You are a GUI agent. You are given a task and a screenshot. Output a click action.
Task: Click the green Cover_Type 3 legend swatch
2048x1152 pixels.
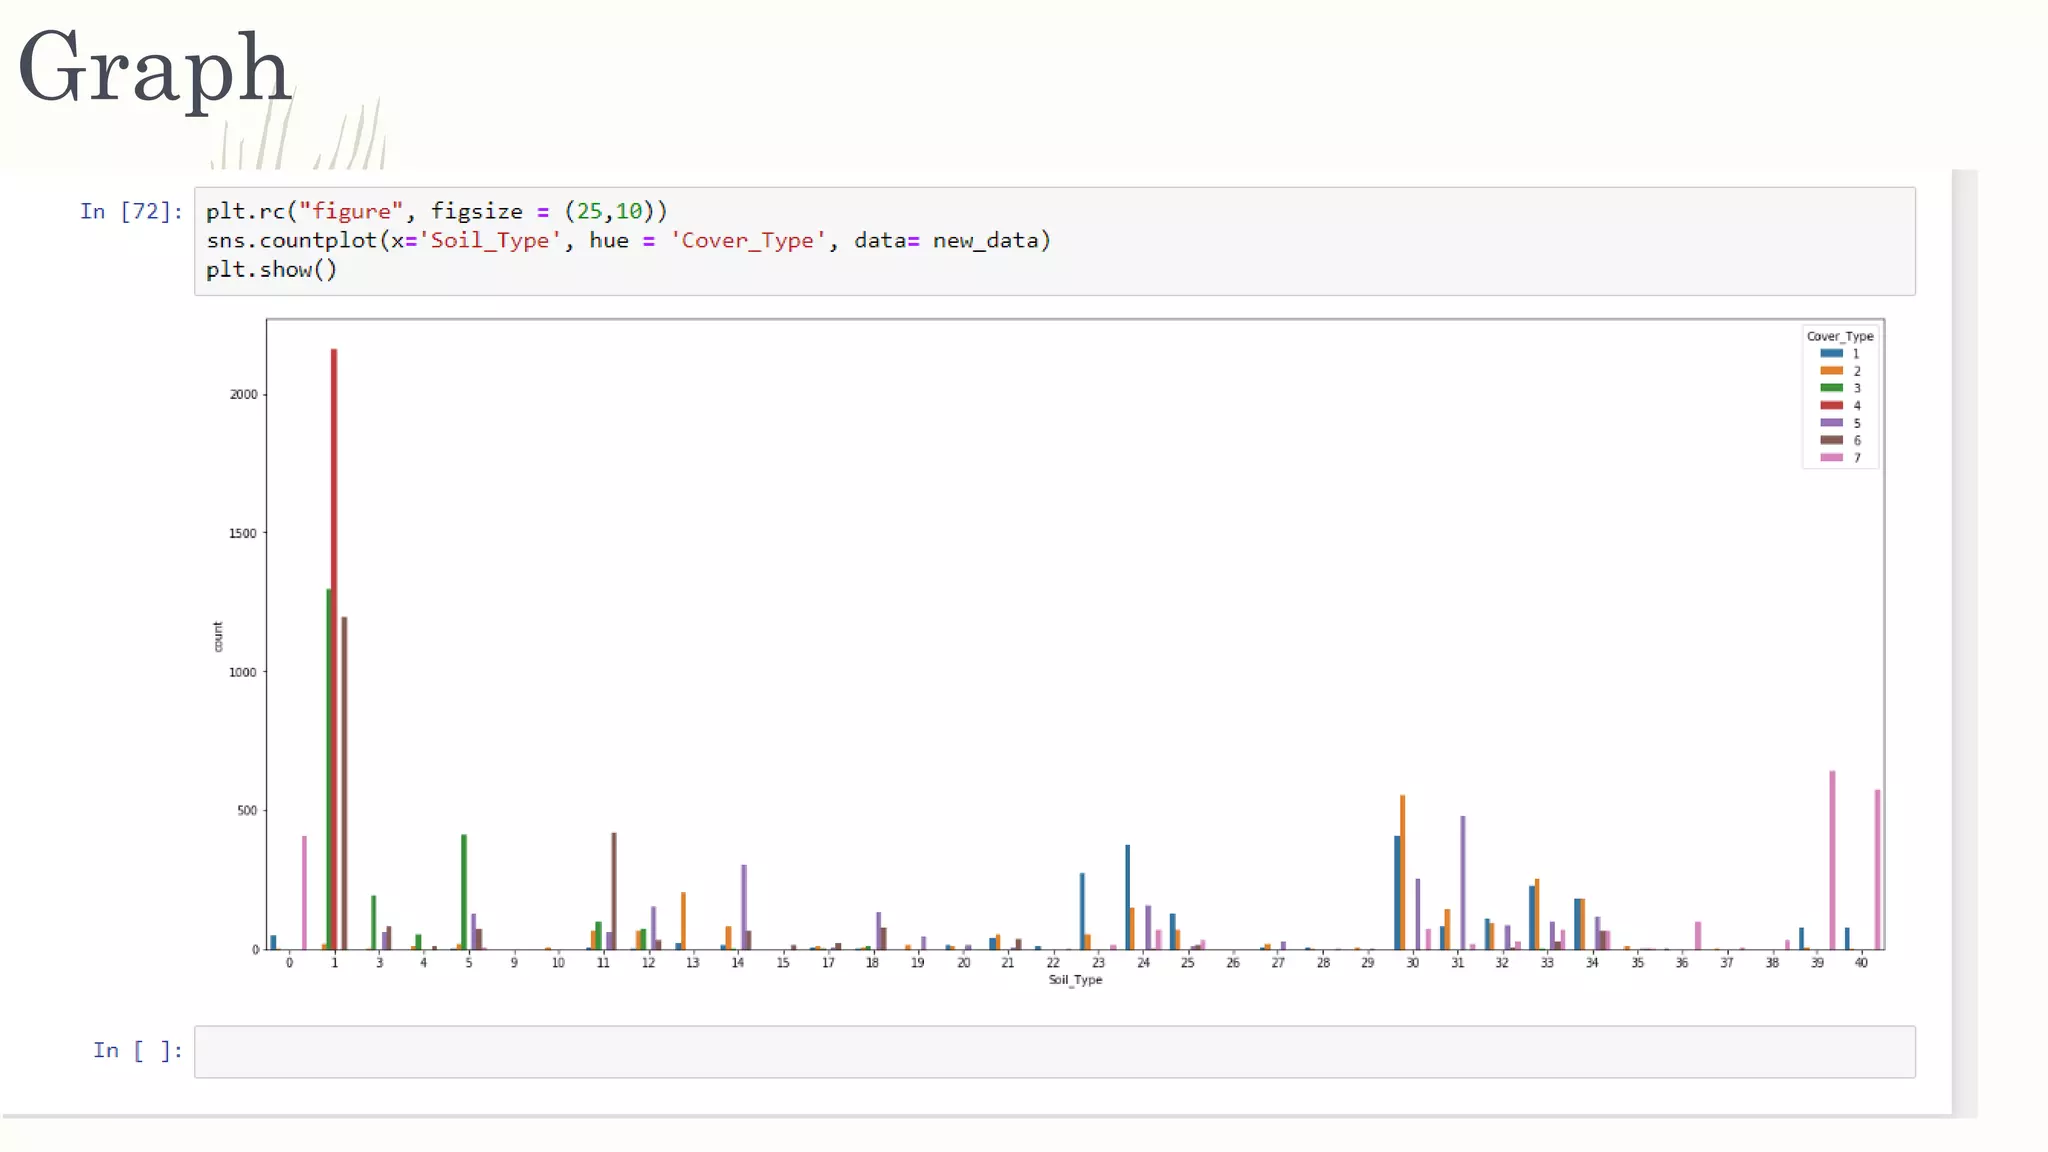pos(1831,388)
